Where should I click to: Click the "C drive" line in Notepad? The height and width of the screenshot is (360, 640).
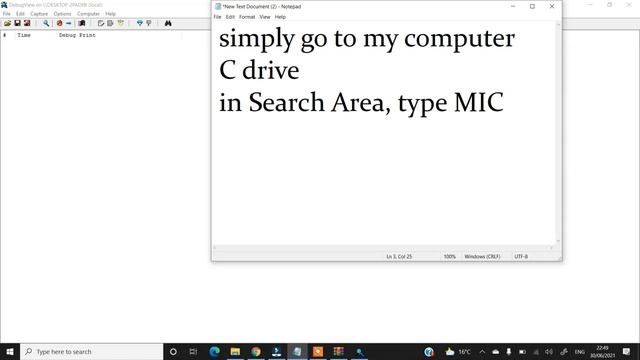(x=259, y=71)
